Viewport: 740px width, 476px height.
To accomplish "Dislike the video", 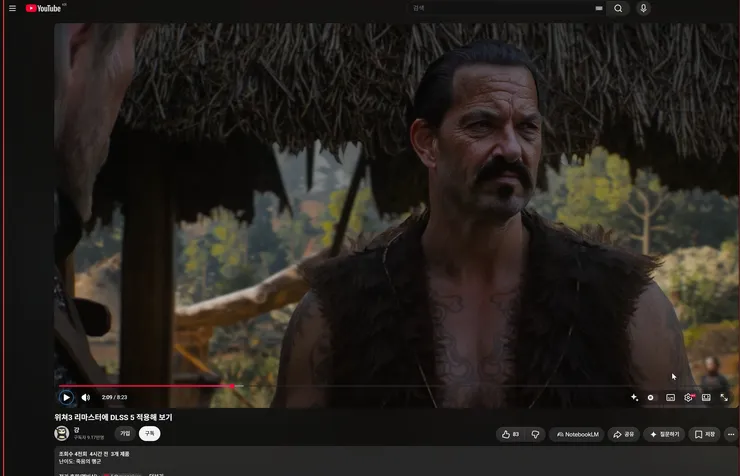I will point(535,434).
